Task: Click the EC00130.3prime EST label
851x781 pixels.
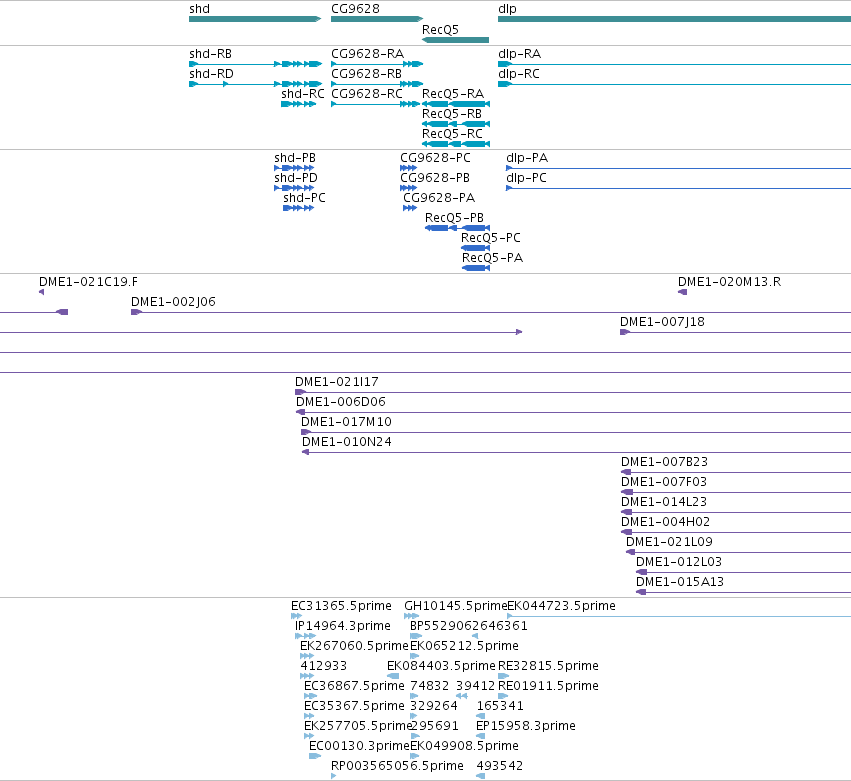Action: point(359,747)
